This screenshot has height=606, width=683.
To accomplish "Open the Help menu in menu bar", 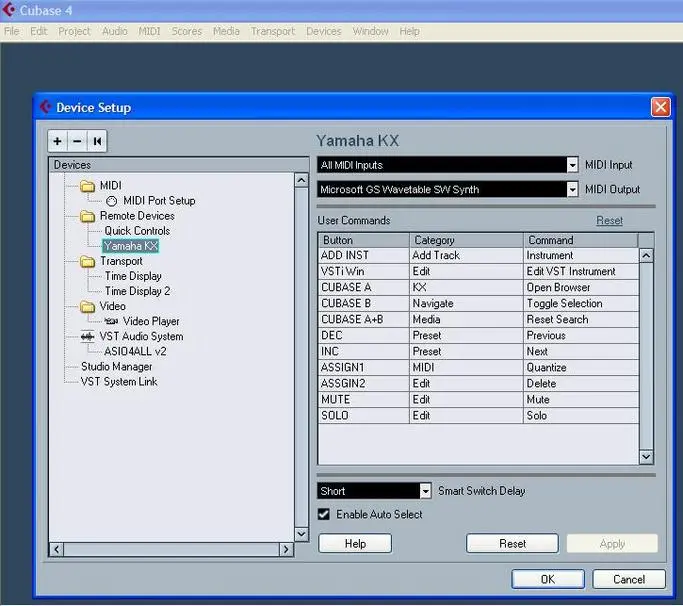I will click(409, 31).
